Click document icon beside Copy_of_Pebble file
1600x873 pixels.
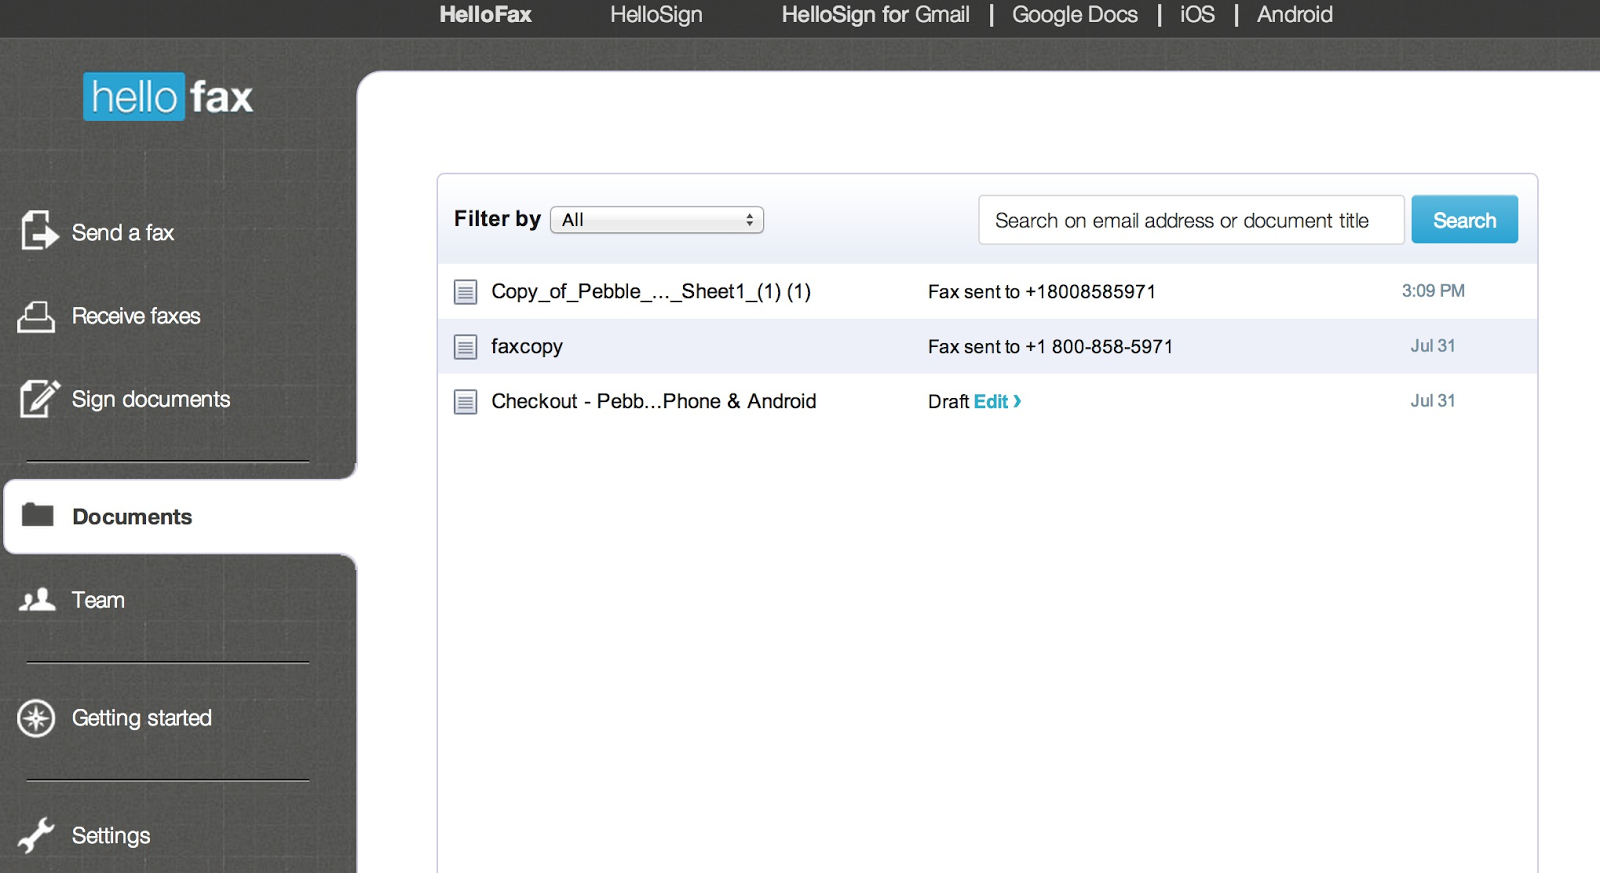pos(465,292)
